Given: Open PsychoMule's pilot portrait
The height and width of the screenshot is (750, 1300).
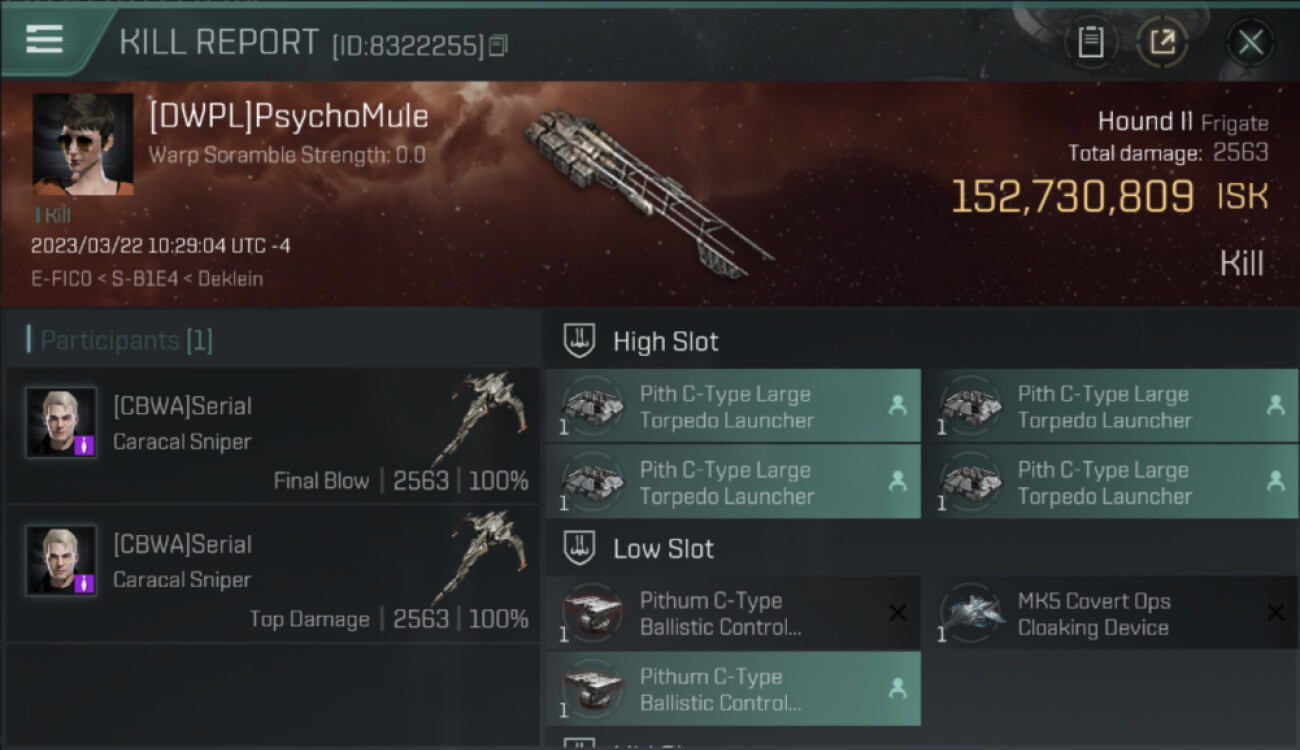Looking at the screenshot, I should click(83, 144).
